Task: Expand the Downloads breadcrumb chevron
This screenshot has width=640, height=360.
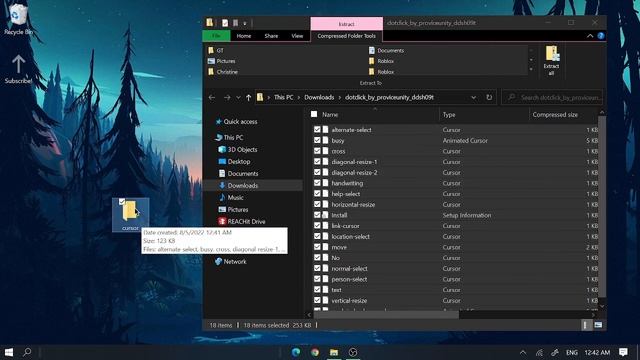Action: (x=340, y=98)
